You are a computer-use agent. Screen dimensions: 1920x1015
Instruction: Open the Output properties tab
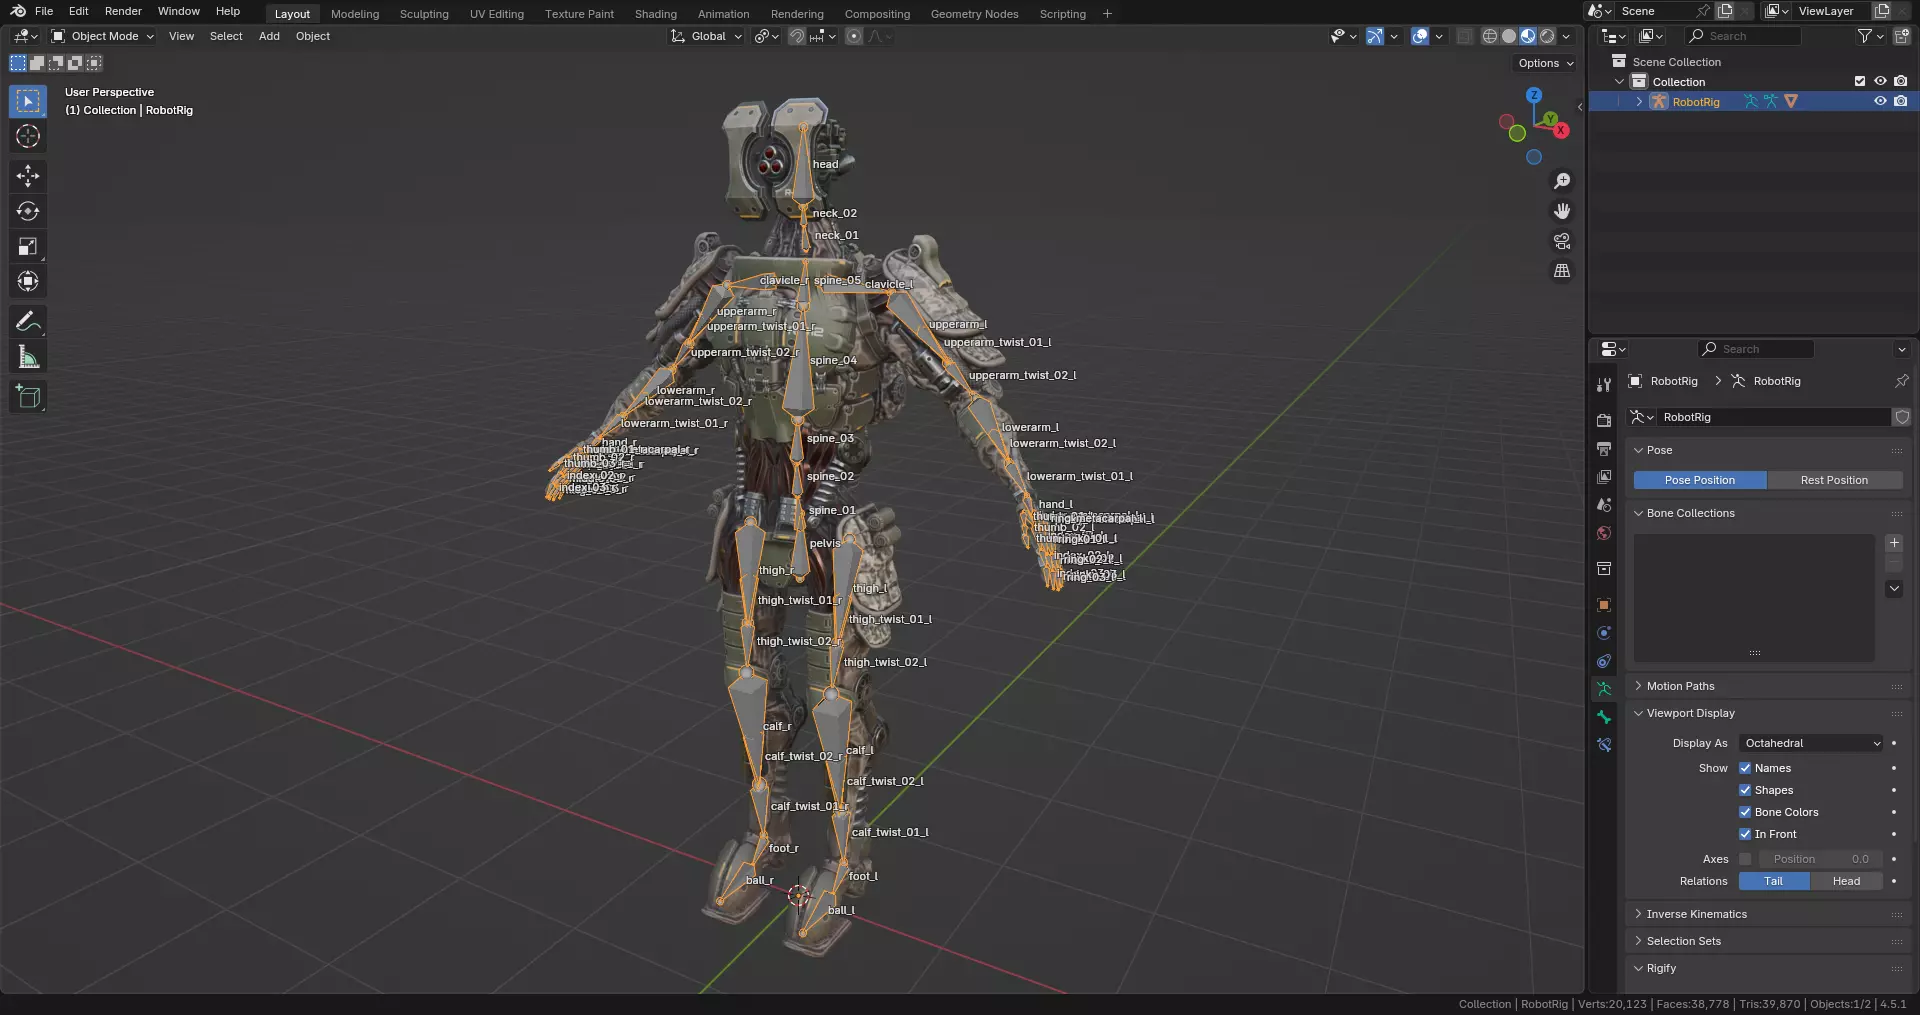point(1604,449)
